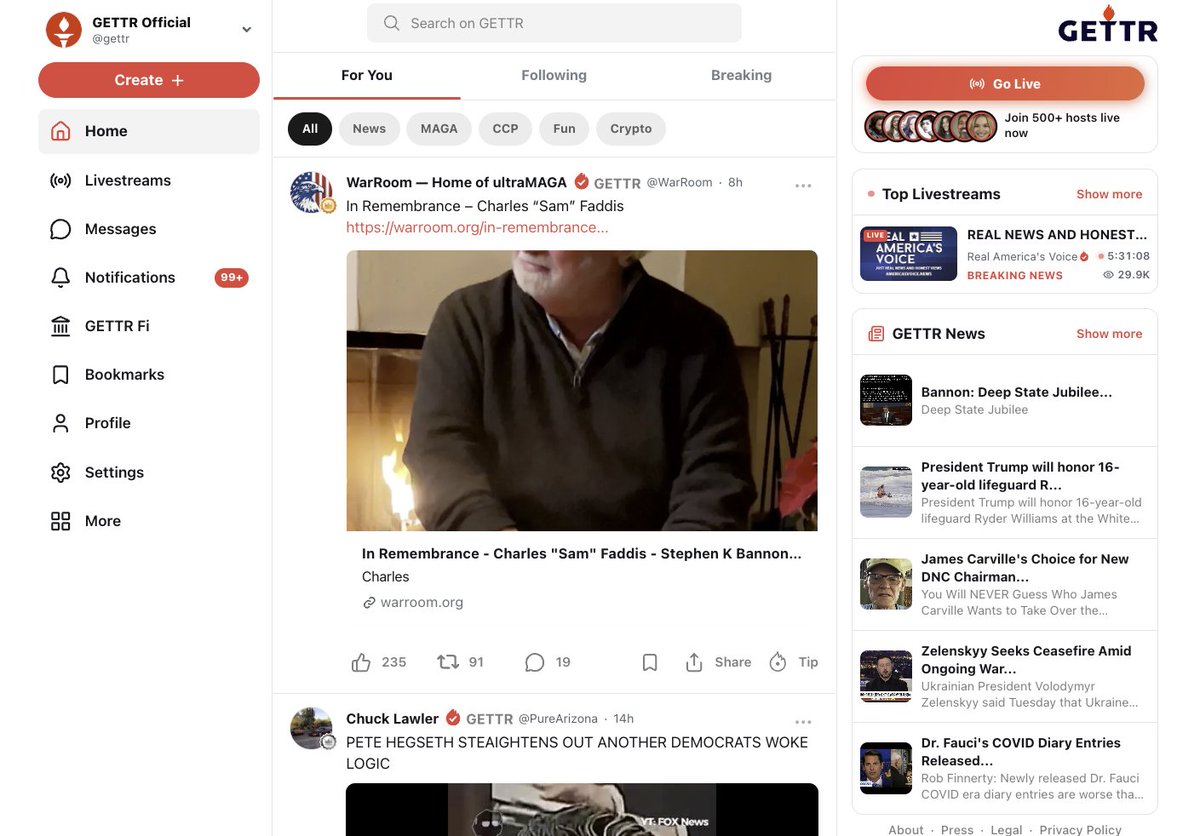This screenshot has height=836, width=1200.
Task: Open the Privacy Policy footer link
Action: coord(1080,829)
